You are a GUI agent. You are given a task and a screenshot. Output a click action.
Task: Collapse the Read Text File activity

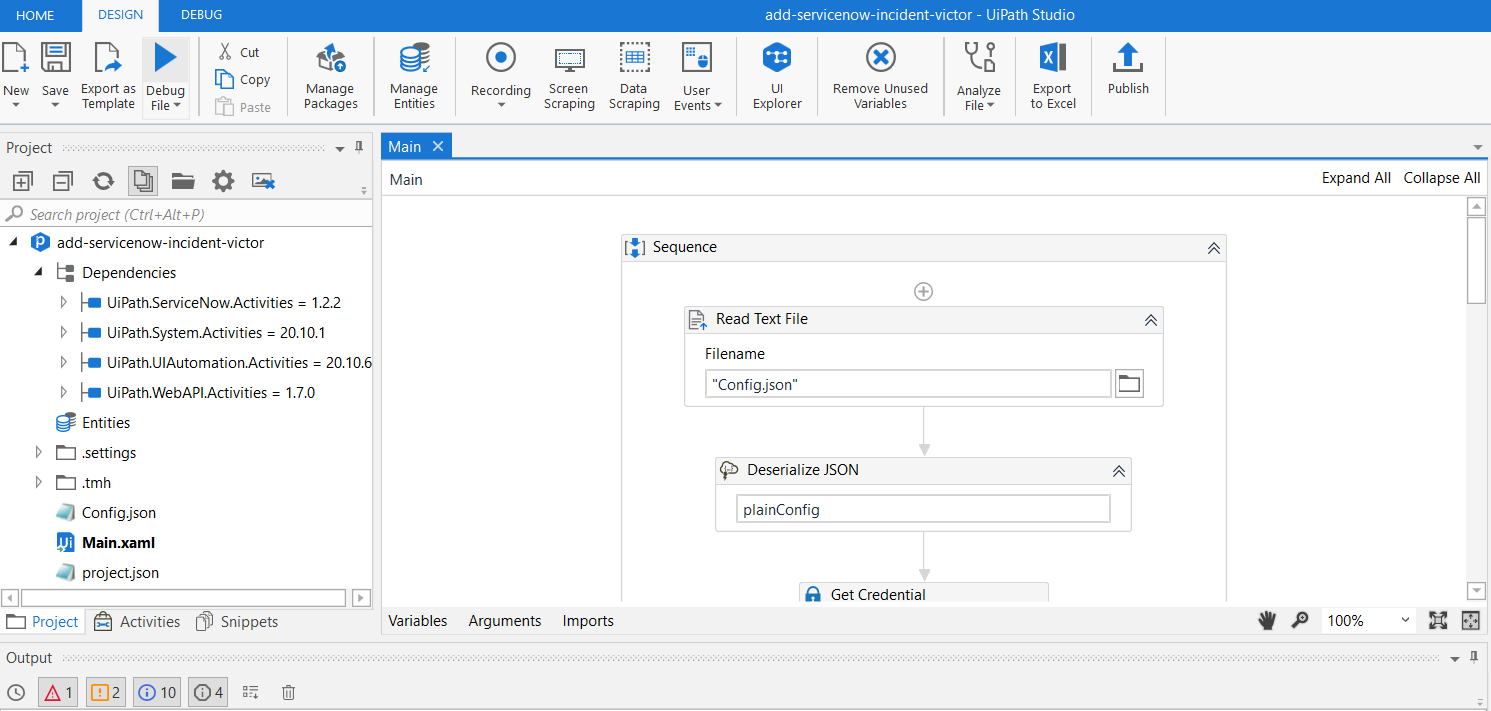1150,320
